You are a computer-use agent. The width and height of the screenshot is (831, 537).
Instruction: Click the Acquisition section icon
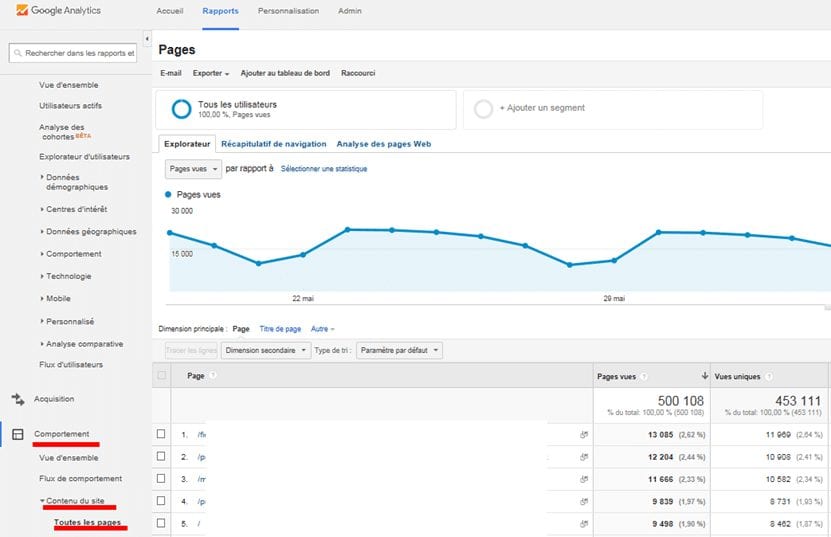pos(18,399)
